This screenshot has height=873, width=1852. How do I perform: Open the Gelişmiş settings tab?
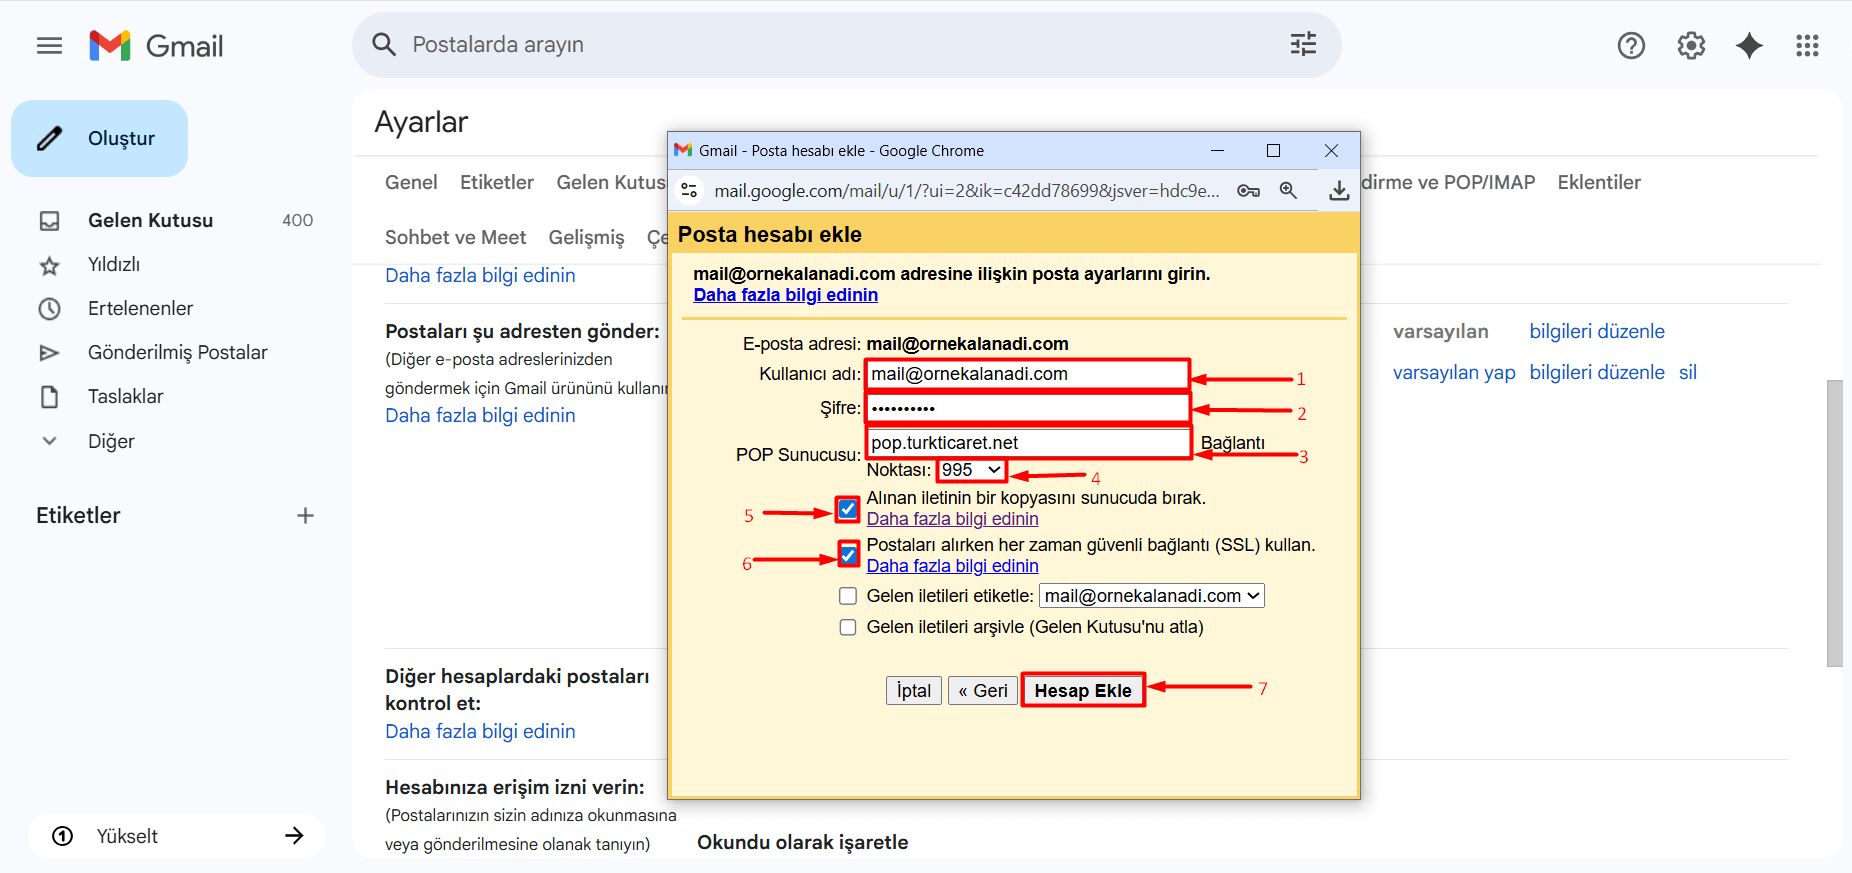click(x=586, y=237)
